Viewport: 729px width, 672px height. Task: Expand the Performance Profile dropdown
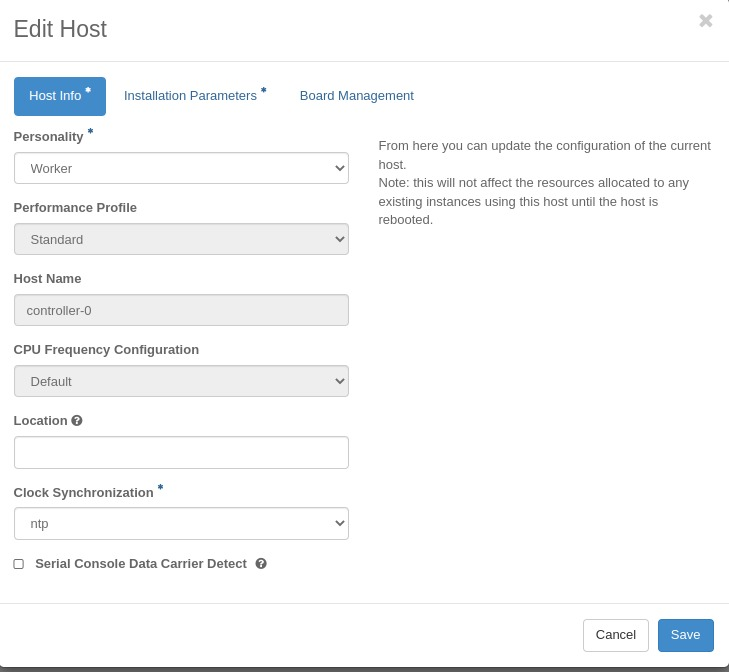click(x=181, y=239)
